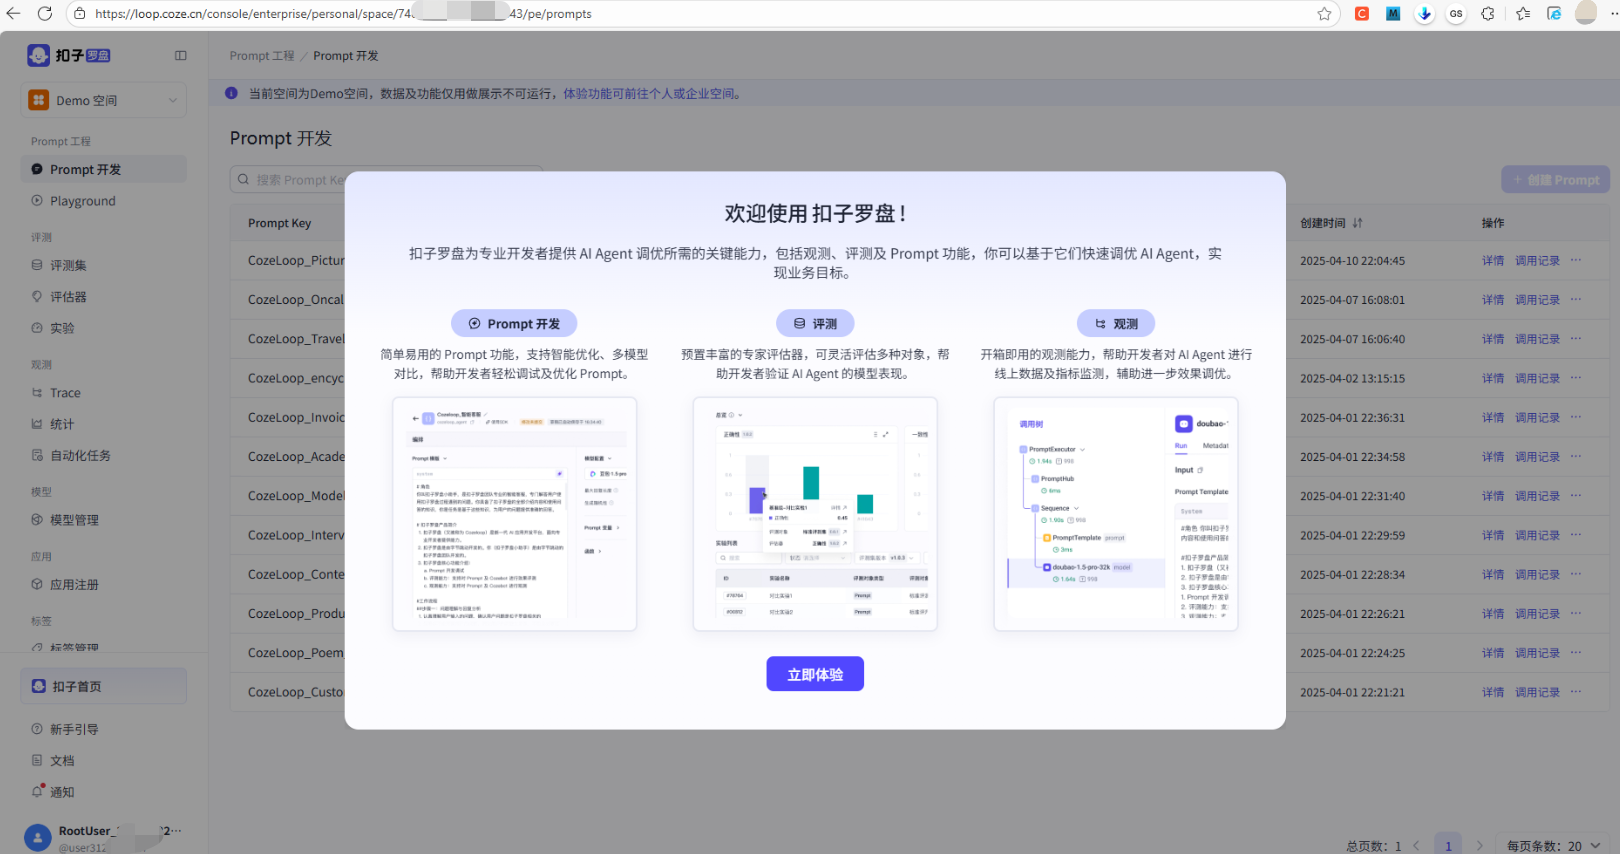1620x854 pixels.
Task: Go to 扣子首页
Action: point(104,686)
